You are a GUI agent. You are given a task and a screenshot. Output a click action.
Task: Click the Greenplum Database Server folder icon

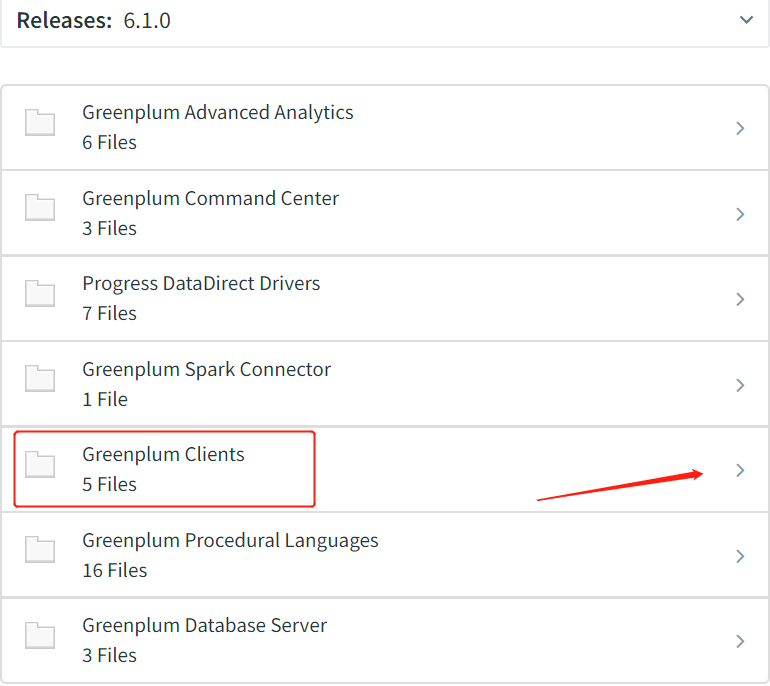coord(40,636)
